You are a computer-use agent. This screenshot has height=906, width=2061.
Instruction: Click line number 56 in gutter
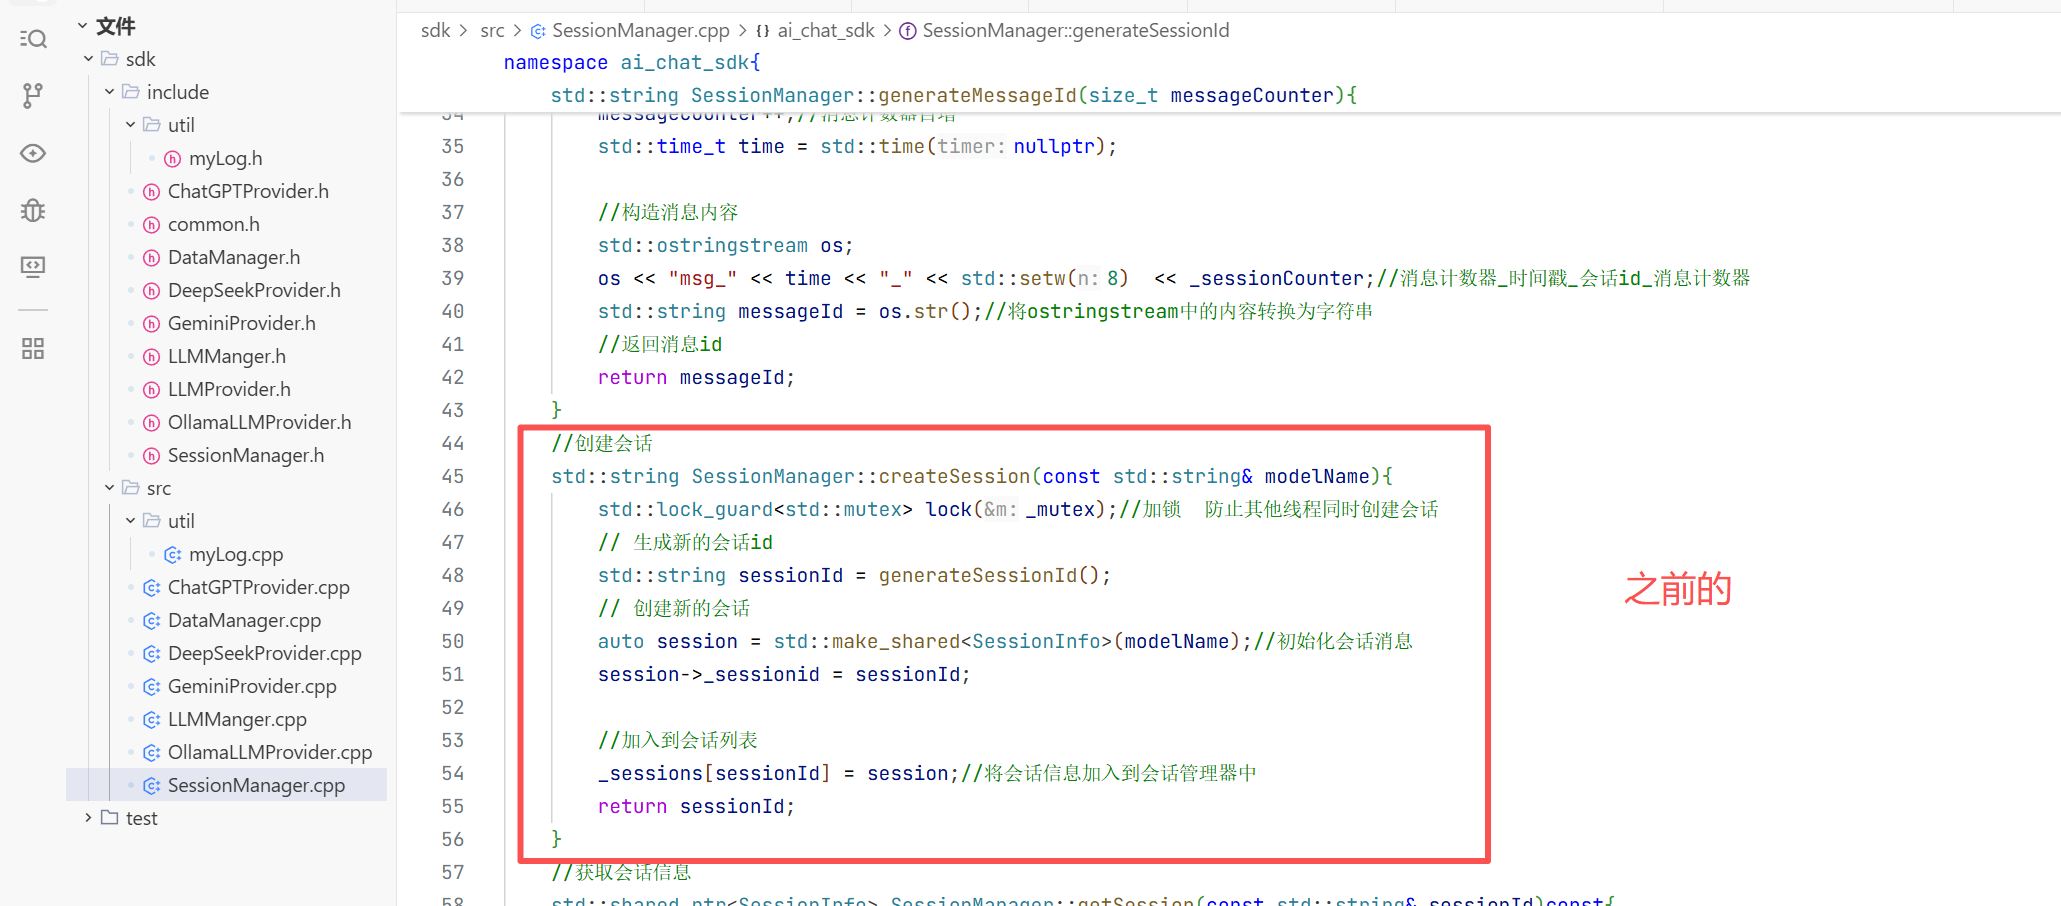pyautogui.click(x=453, y=839)
